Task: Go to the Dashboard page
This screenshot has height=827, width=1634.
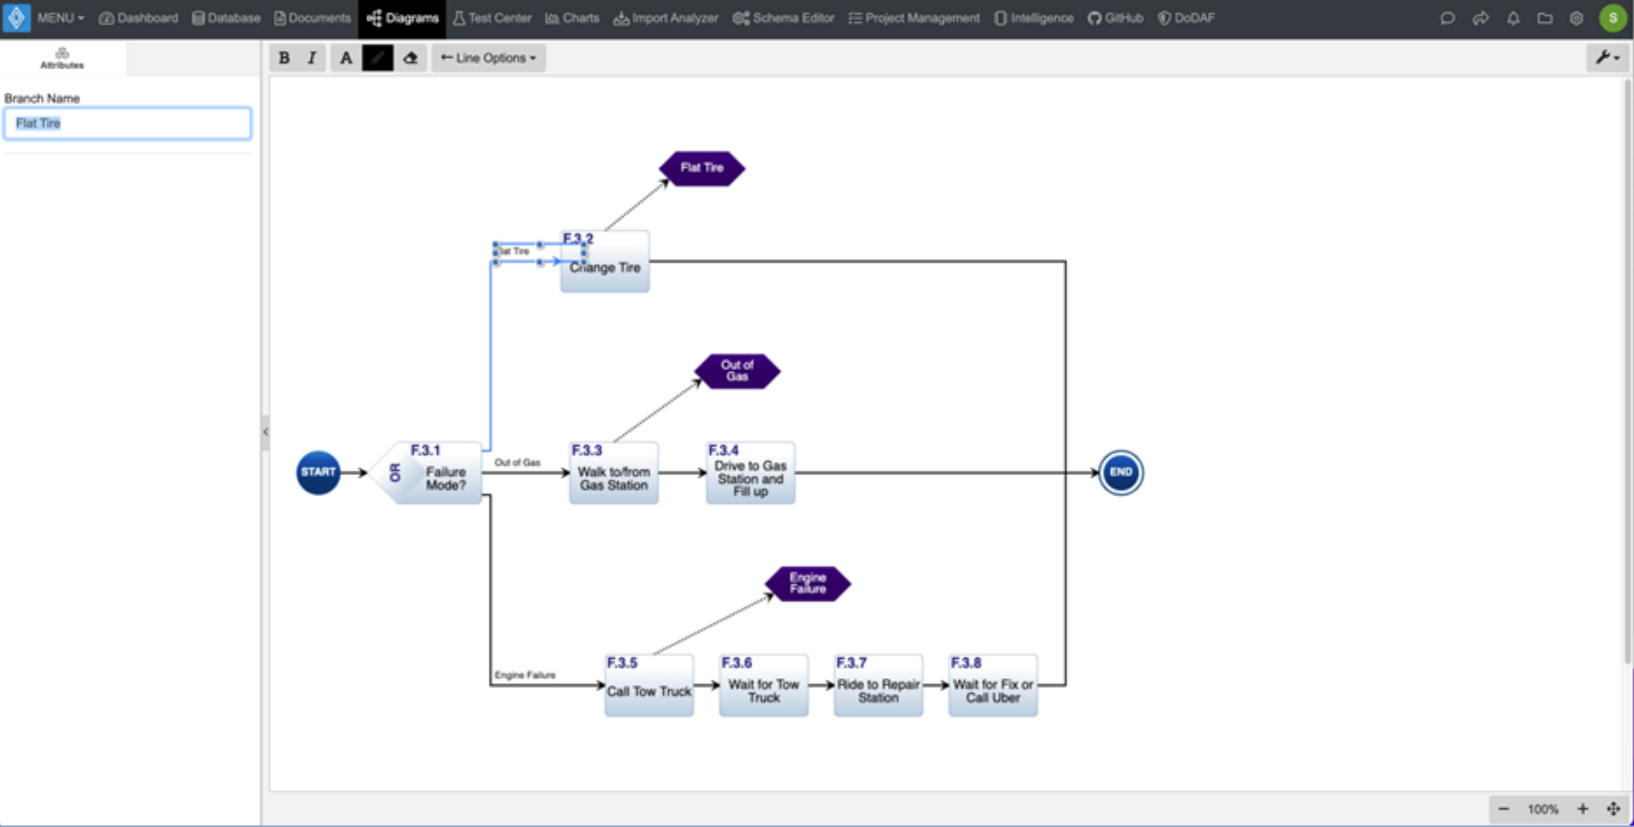Action: [138, 18]
